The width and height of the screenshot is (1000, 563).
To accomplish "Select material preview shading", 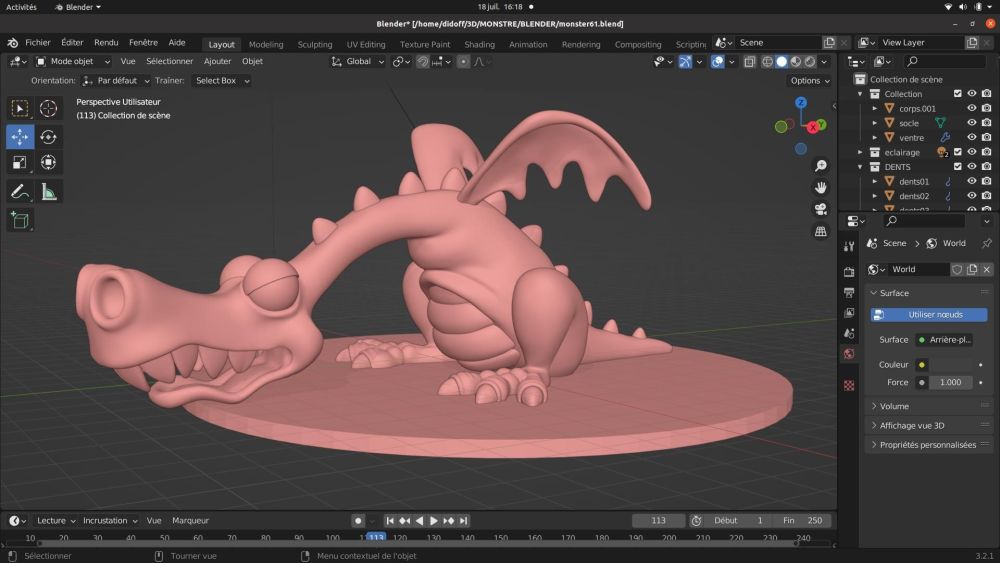I will point(795,62).
